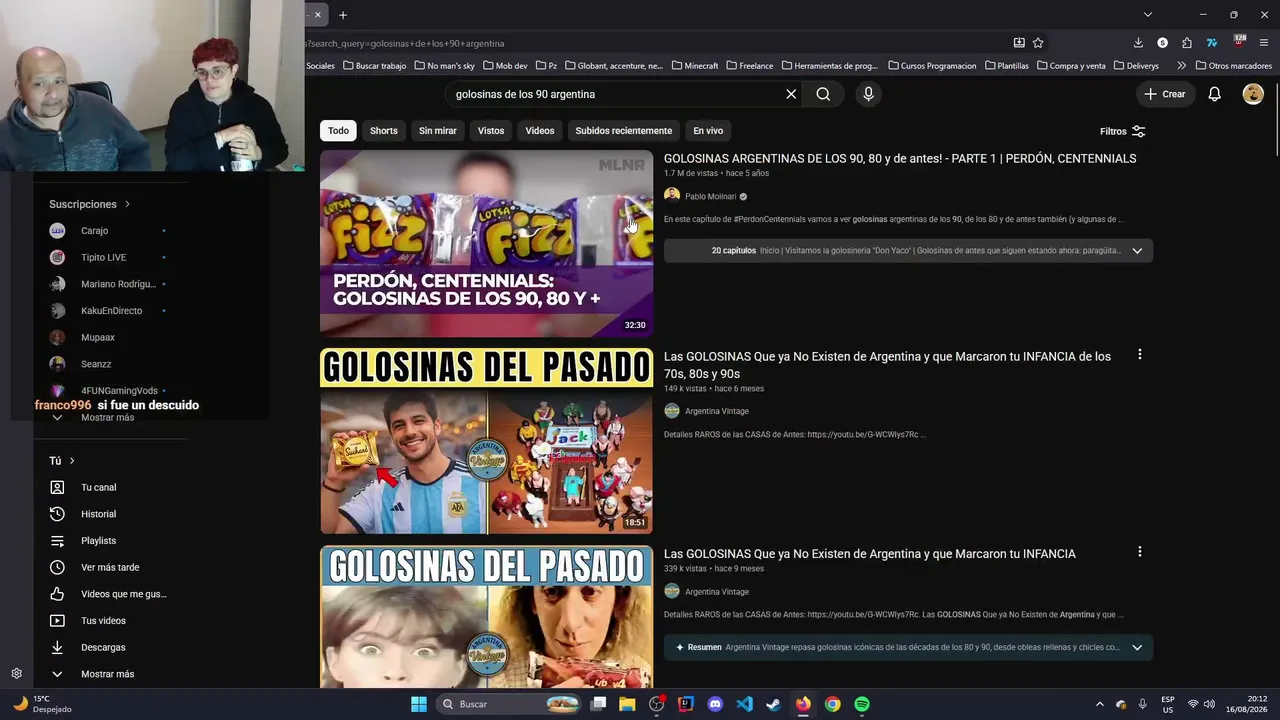The image size is (1280, 720).
Task: Expand the Resumen summary section
Action: [1137, 647]
